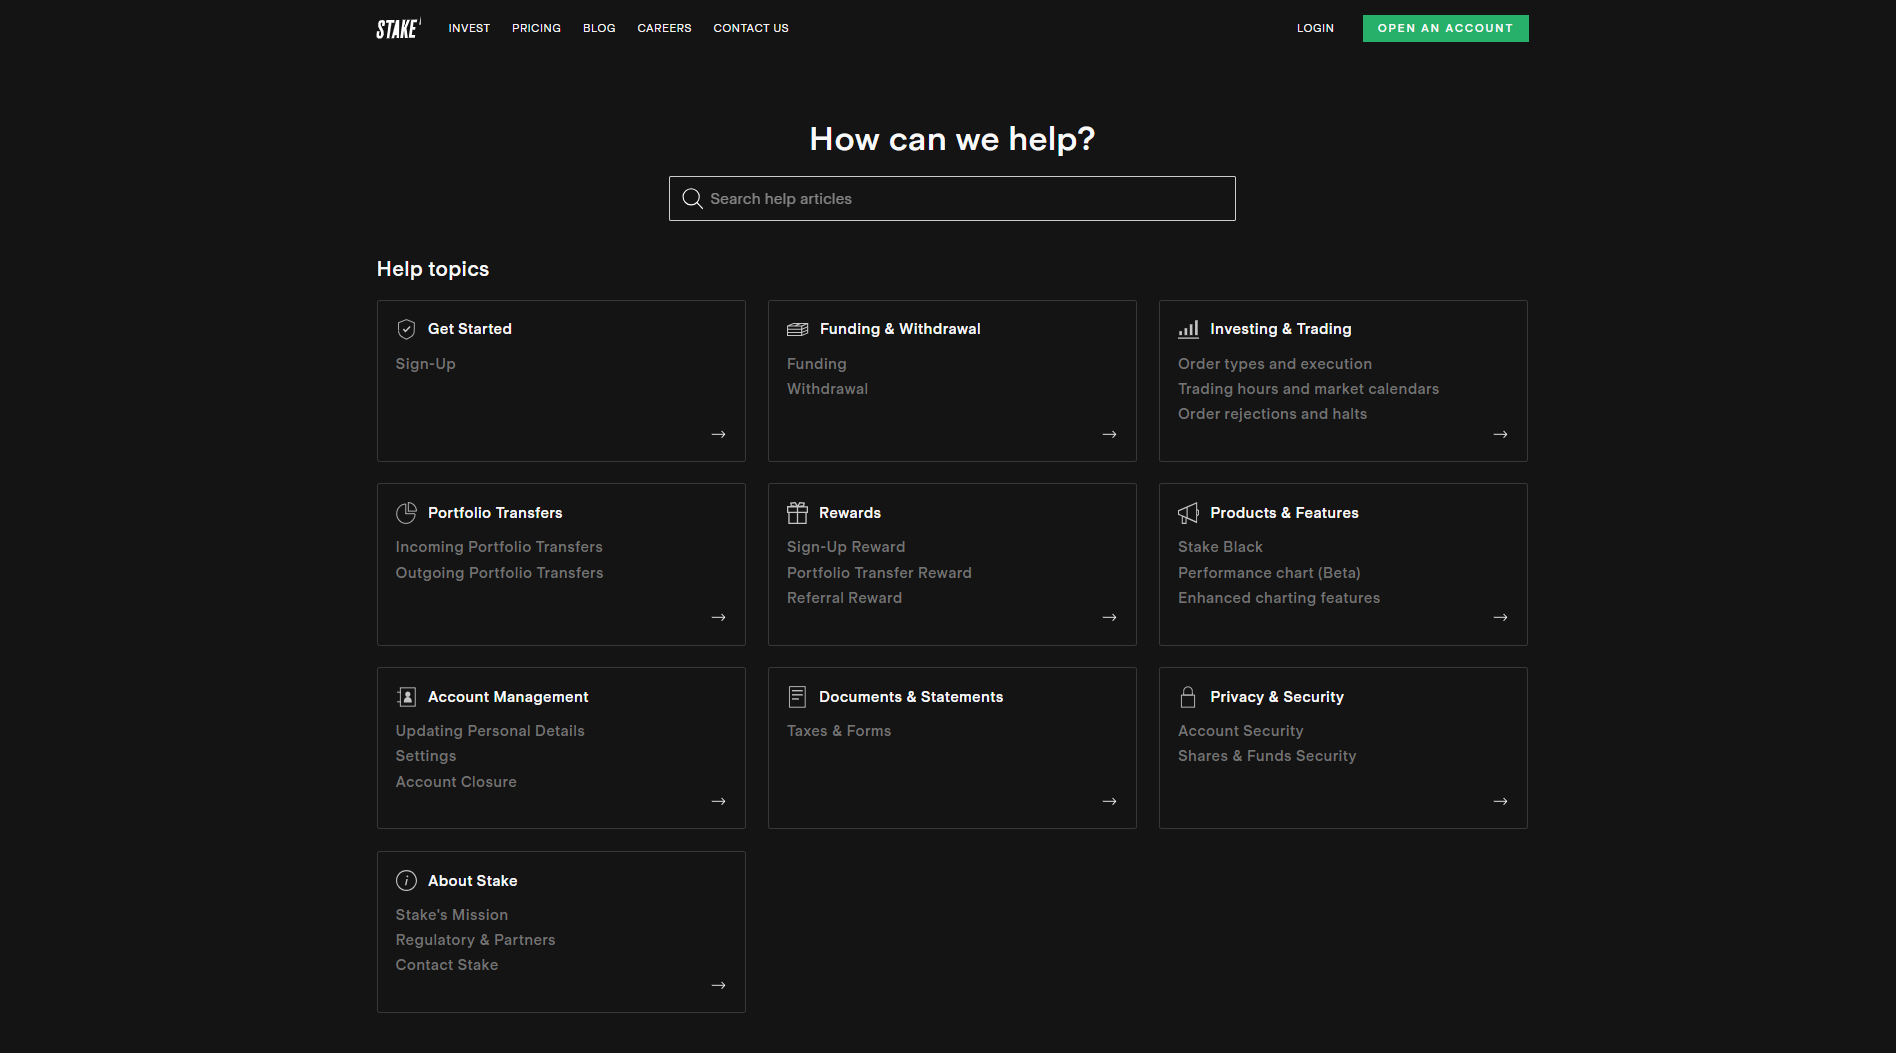View the Portfolio Transfer Reward link
Screen dimensions: 1896x1053
(879, 573)
